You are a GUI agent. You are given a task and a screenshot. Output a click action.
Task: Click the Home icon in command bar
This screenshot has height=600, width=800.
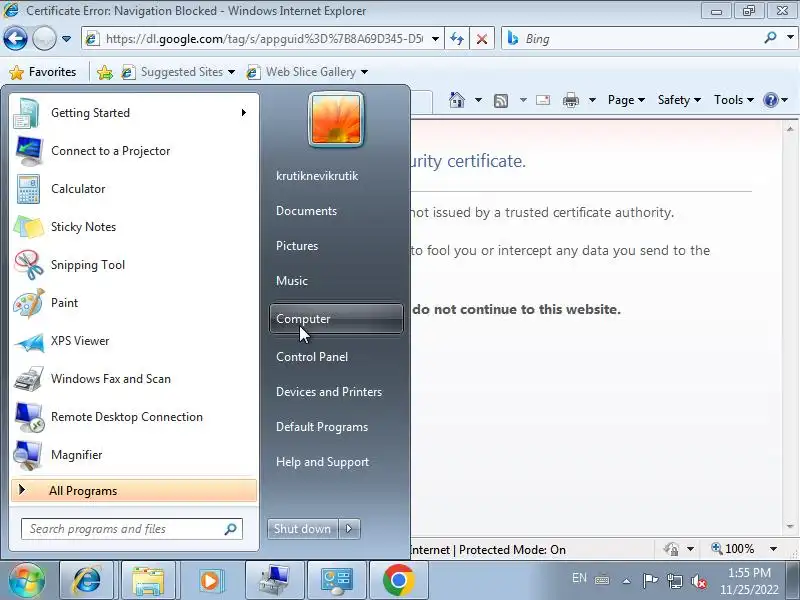click(457, 100)
